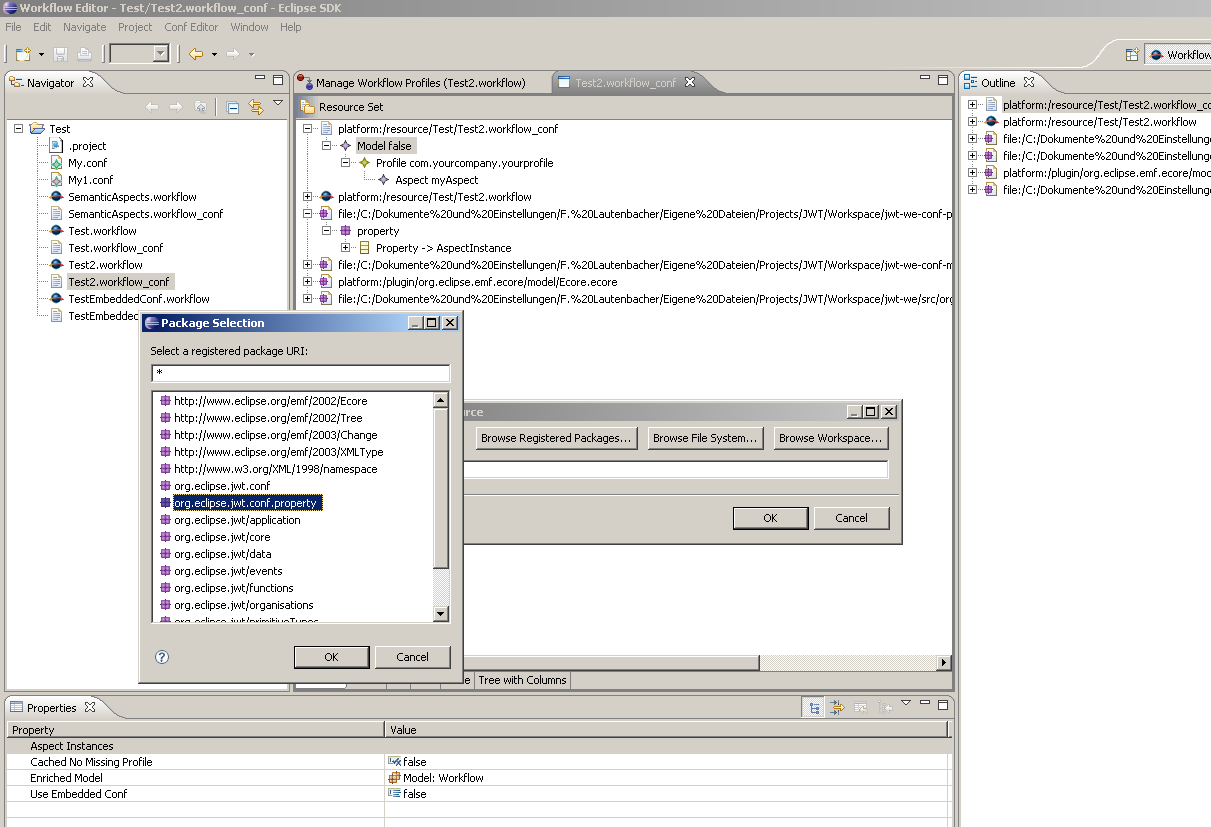This screenshot has height=827, width=1211.
Task: Toggle Link with Editor in Navigator
Action: pos(256,107)
